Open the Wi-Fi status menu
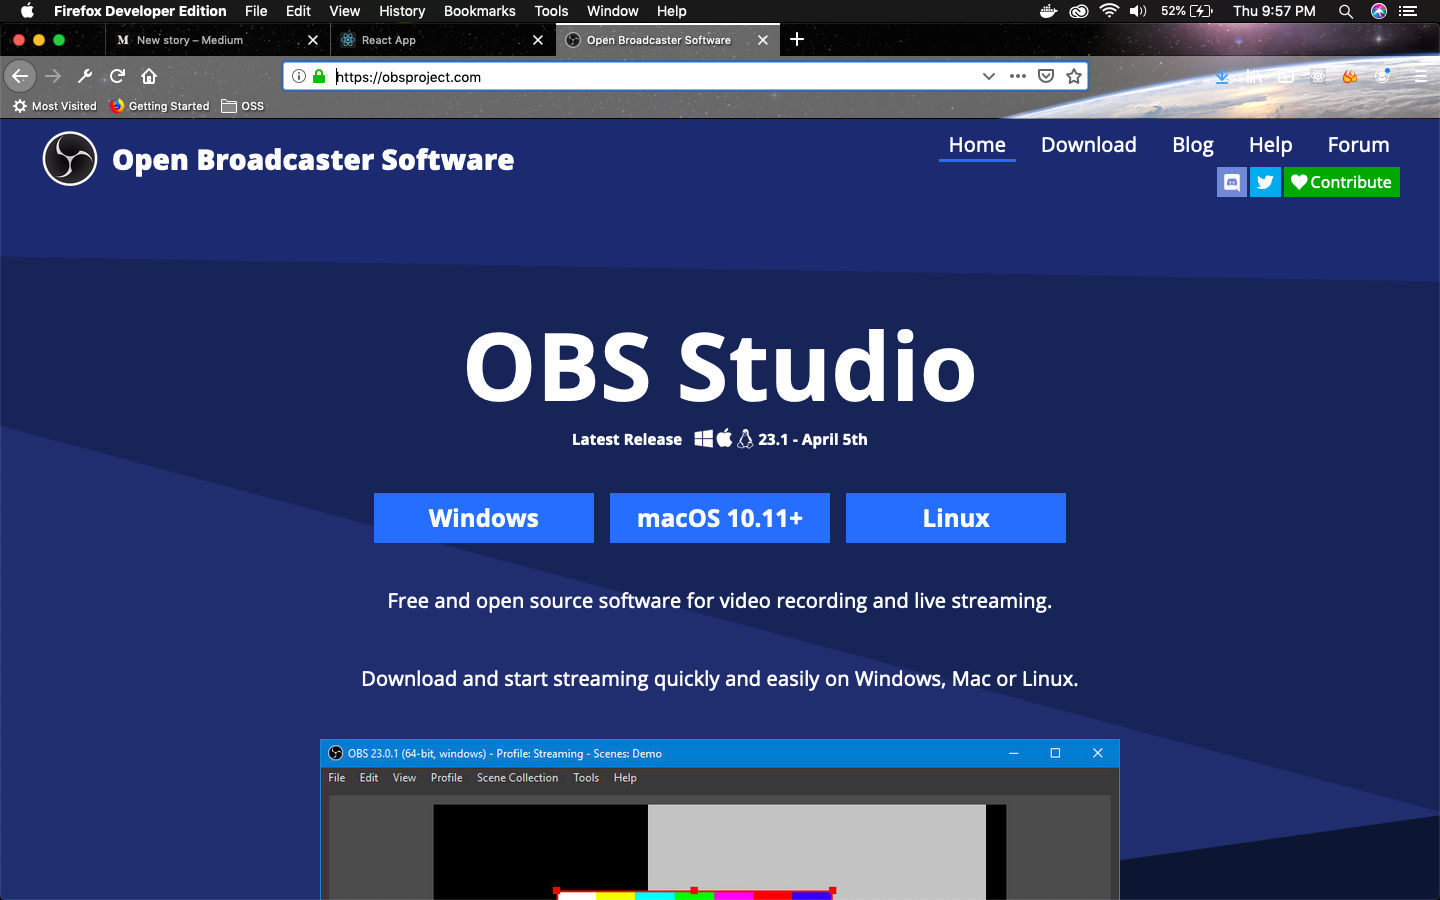 tap(1108, 11)
